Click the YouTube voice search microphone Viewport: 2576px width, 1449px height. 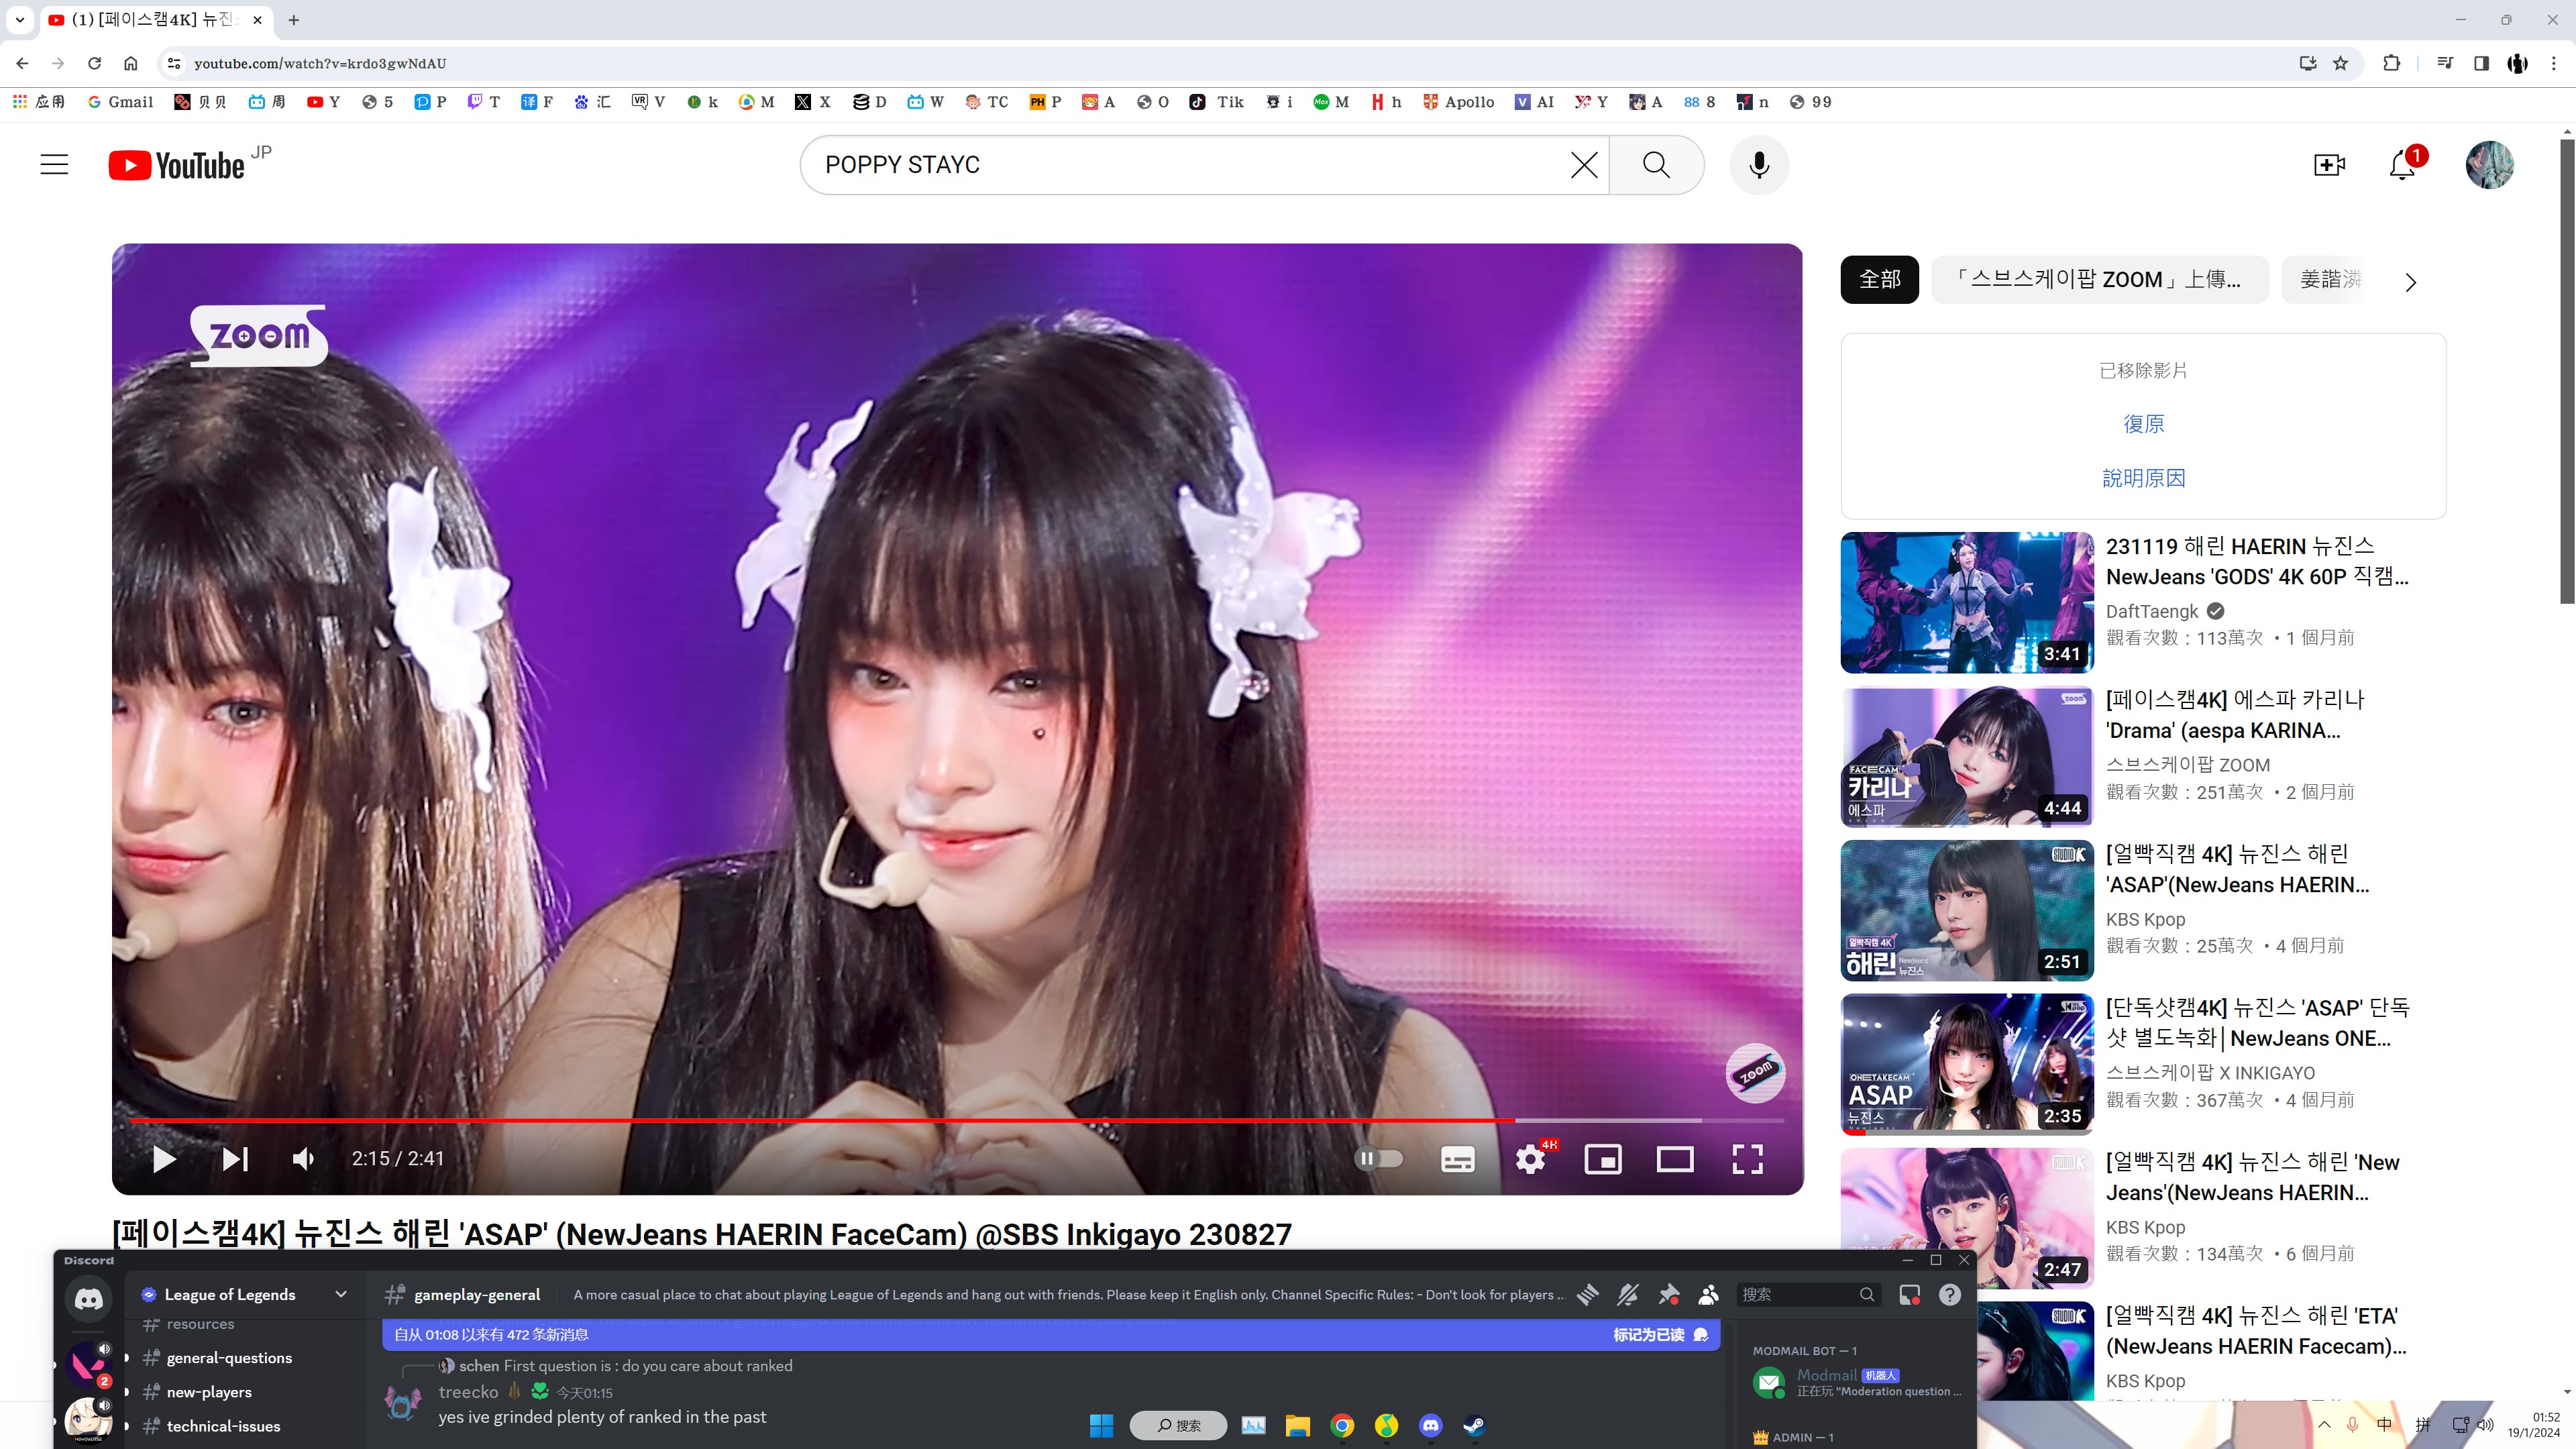(1759, 165)
